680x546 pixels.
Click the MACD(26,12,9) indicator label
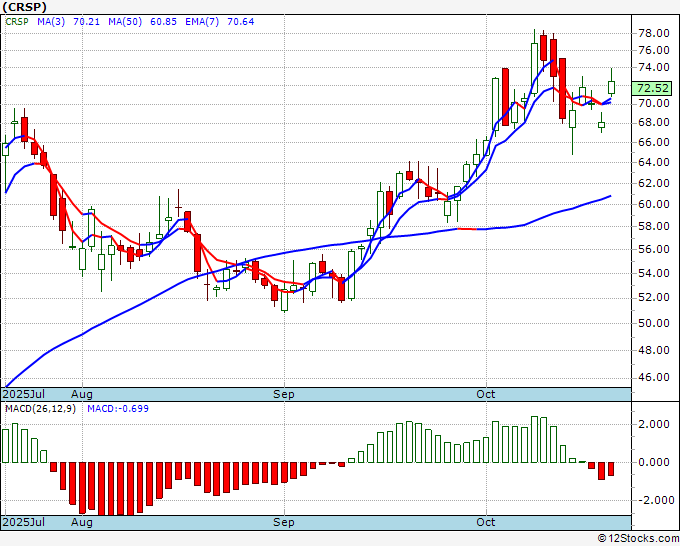[40, 409]
